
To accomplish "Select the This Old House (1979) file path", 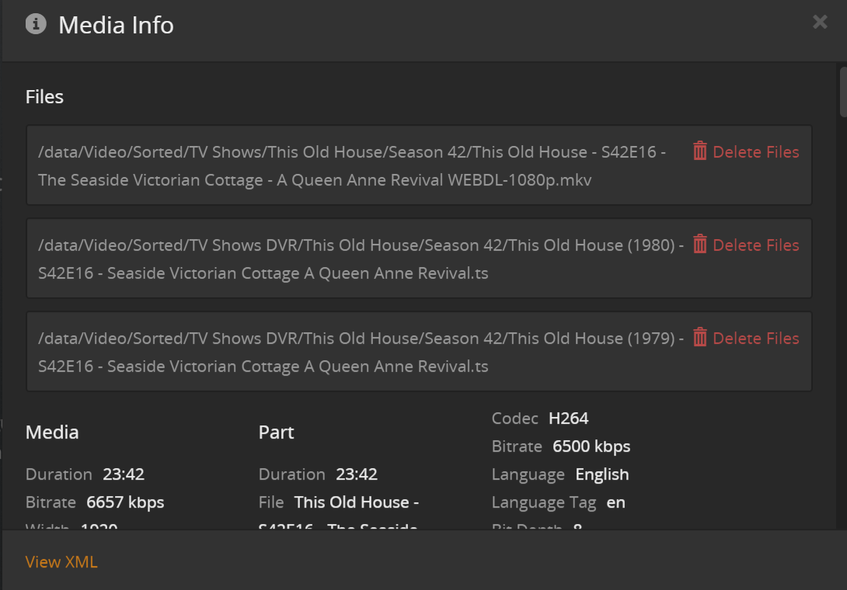I will [361, 351].
